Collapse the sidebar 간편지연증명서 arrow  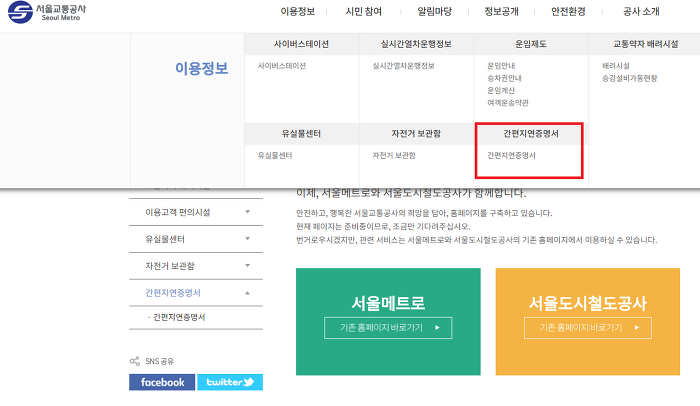[x=248, y=293]
